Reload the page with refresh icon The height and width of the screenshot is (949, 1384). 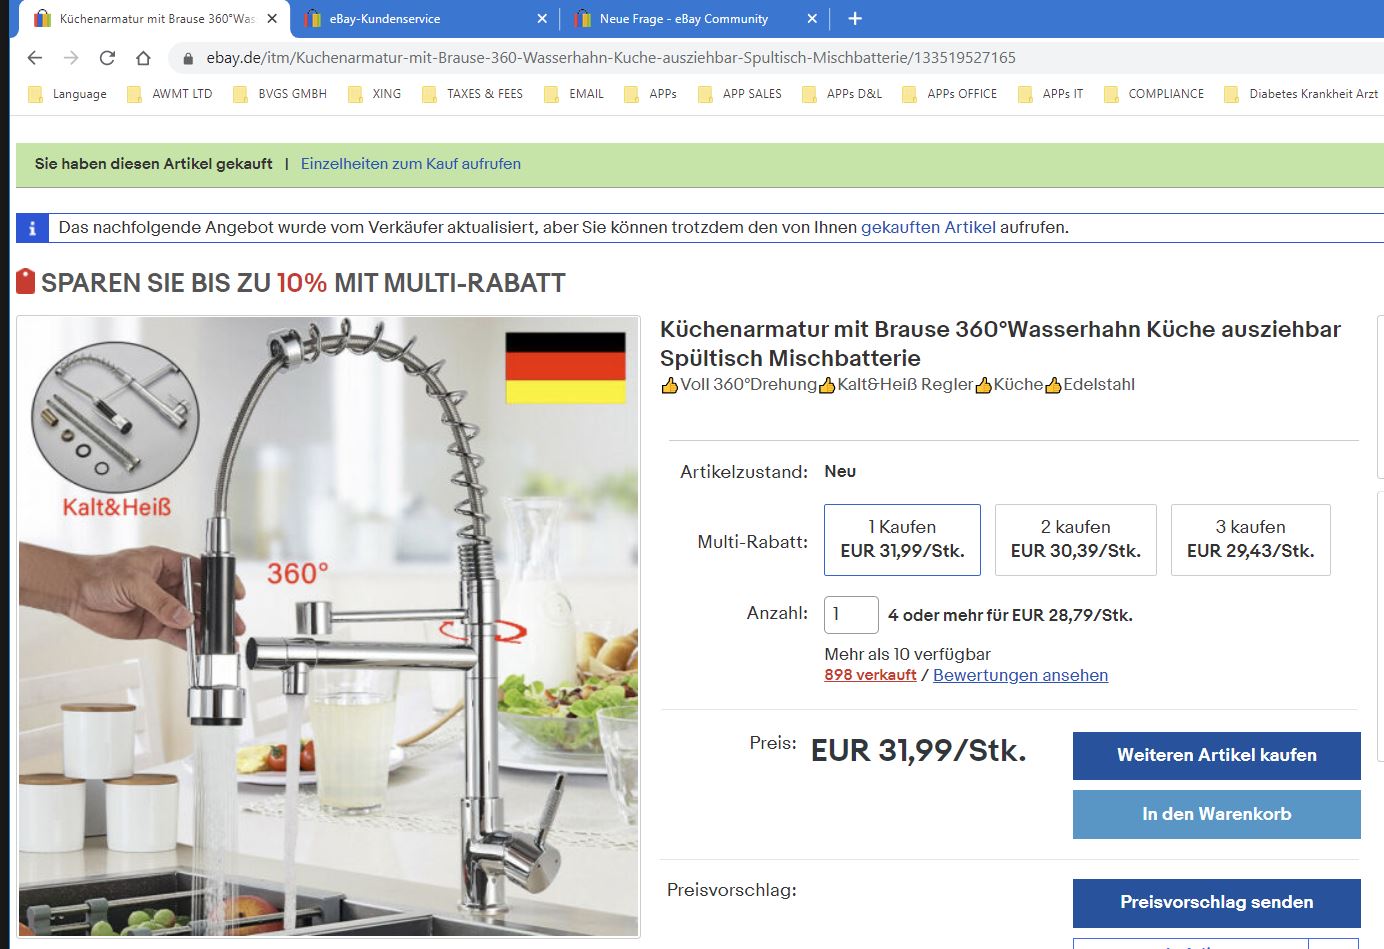[107, 58]
